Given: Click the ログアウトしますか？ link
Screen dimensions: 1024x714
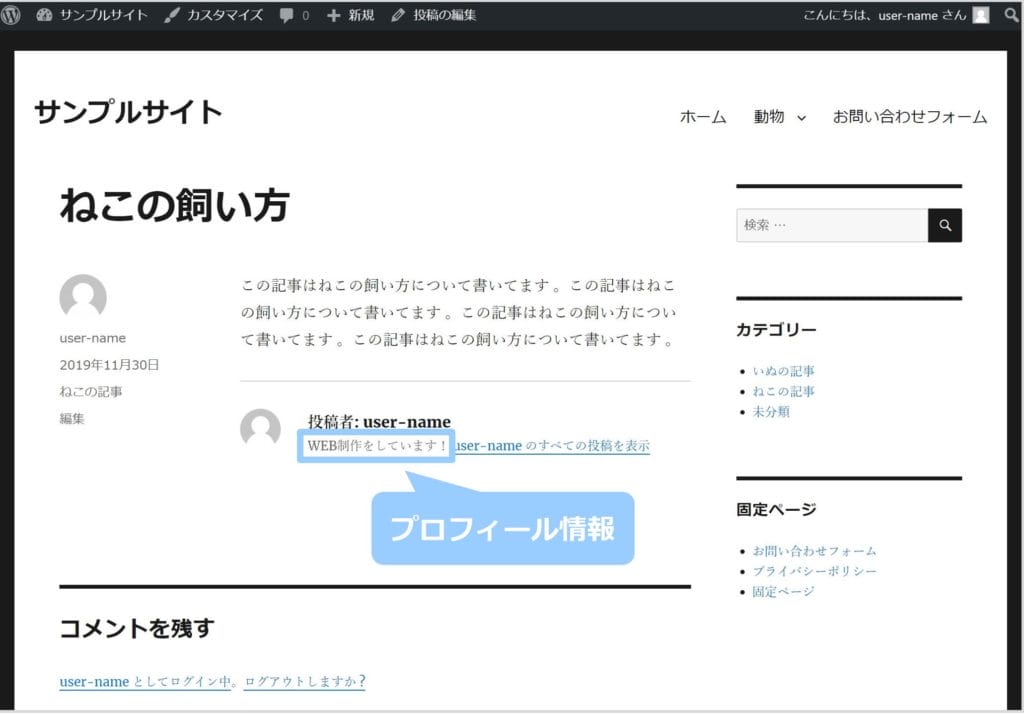Looking at the screenshot, I should (304, 682).
